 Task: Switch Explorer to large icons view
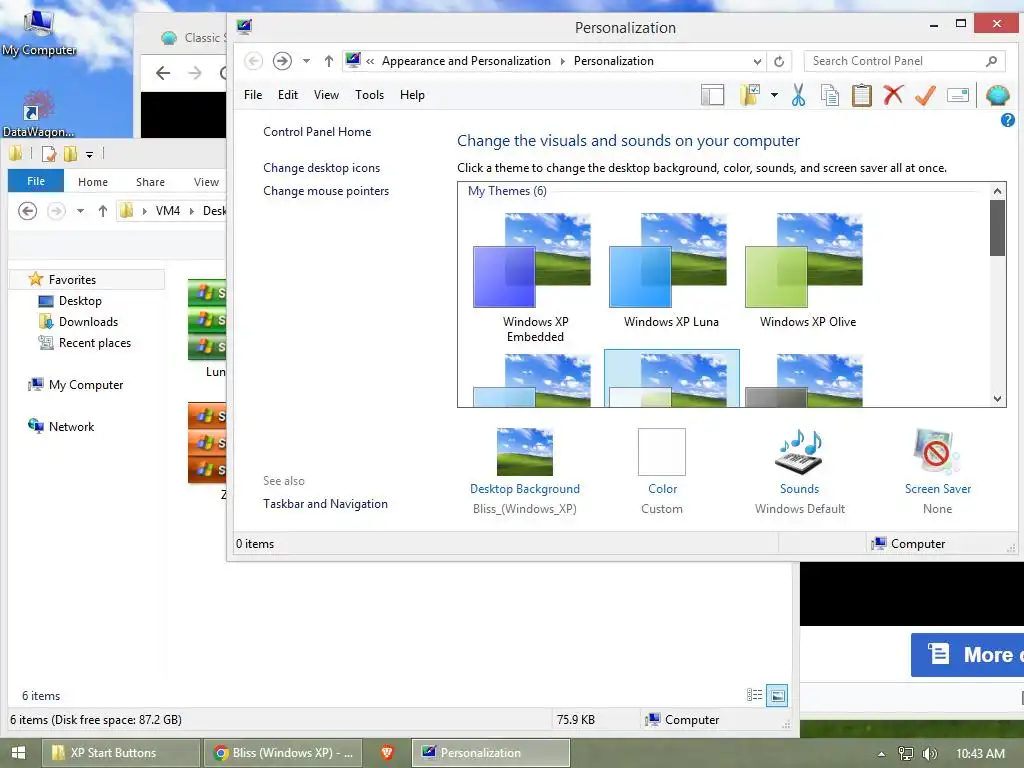coord(777,695)
